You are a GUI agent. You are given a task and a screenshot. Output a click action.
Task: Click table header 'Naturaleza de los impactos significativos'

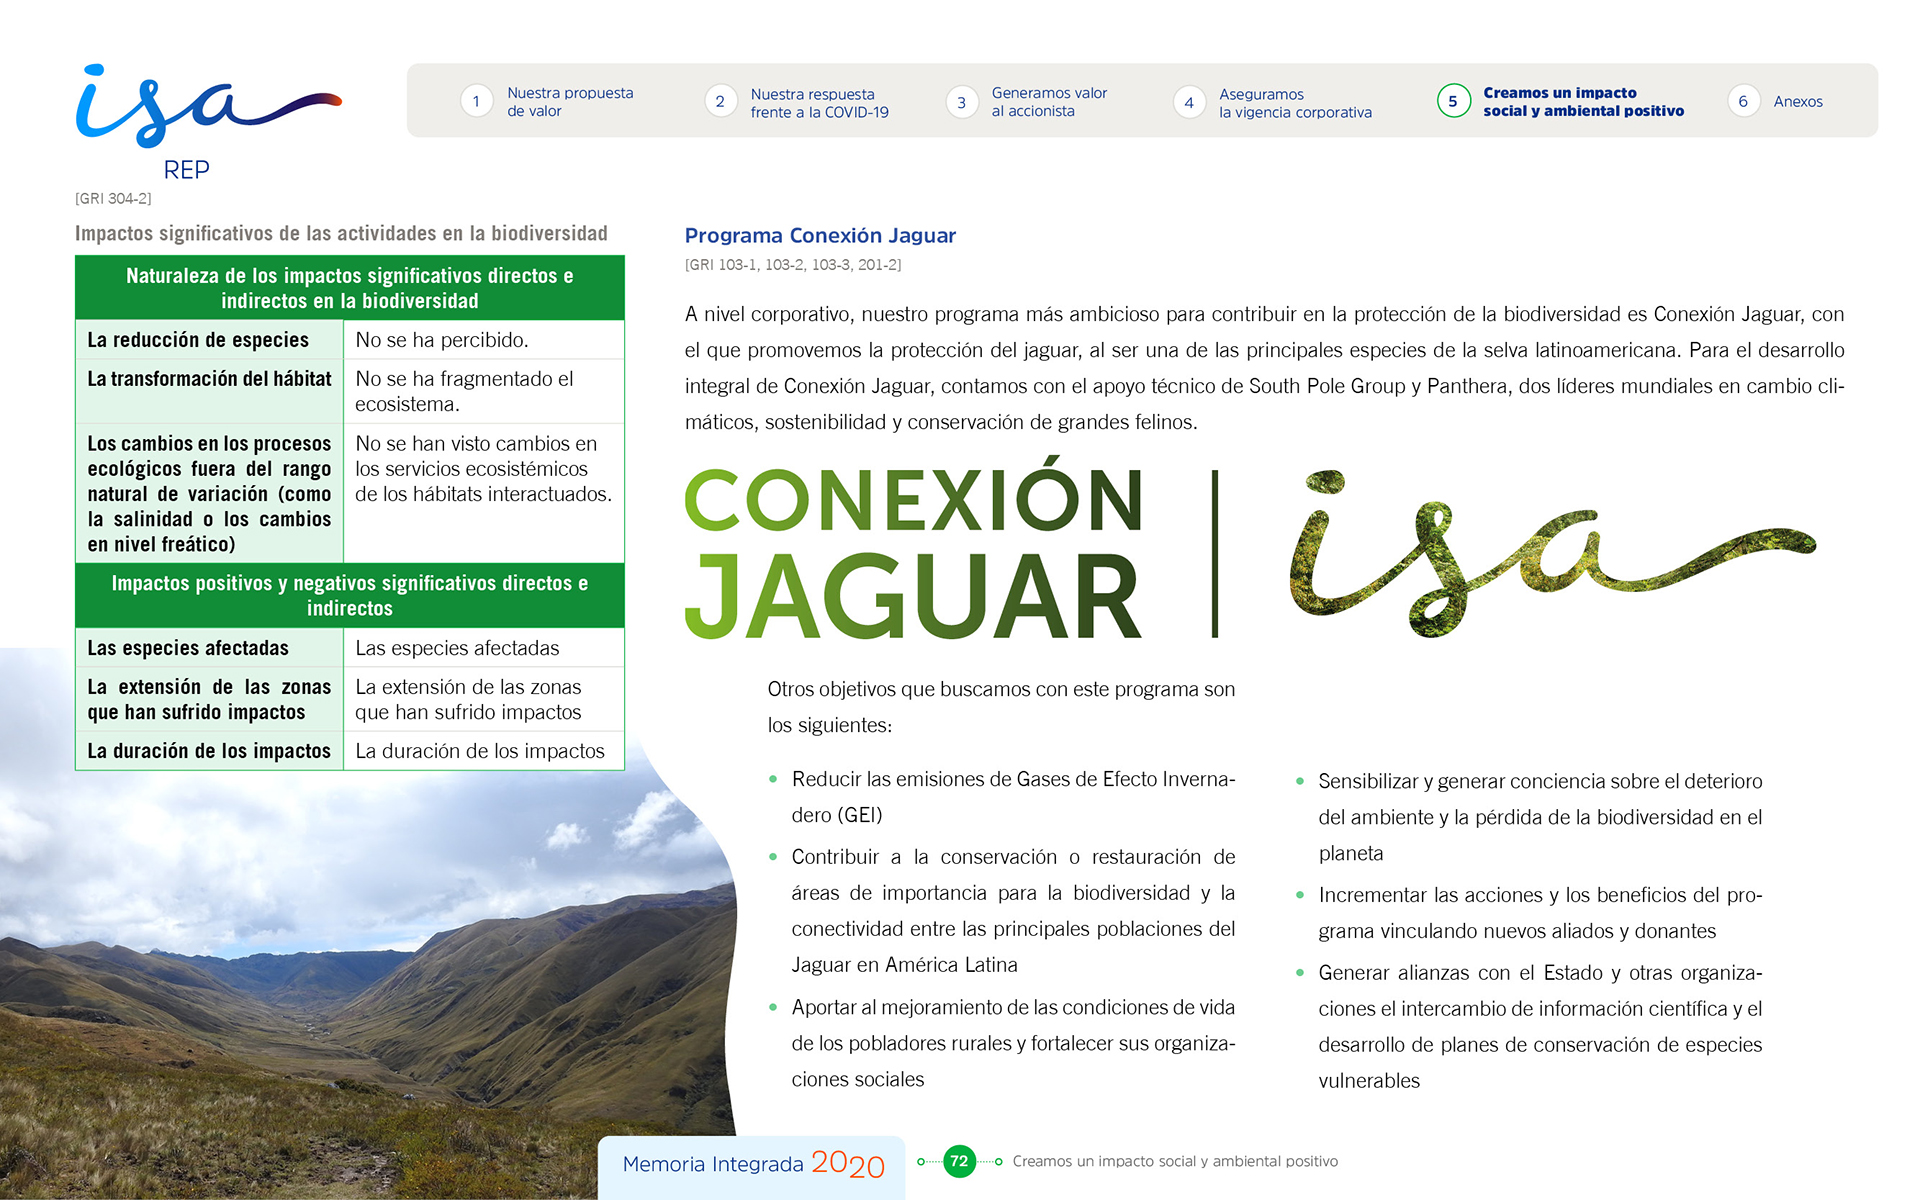point(350,288)
